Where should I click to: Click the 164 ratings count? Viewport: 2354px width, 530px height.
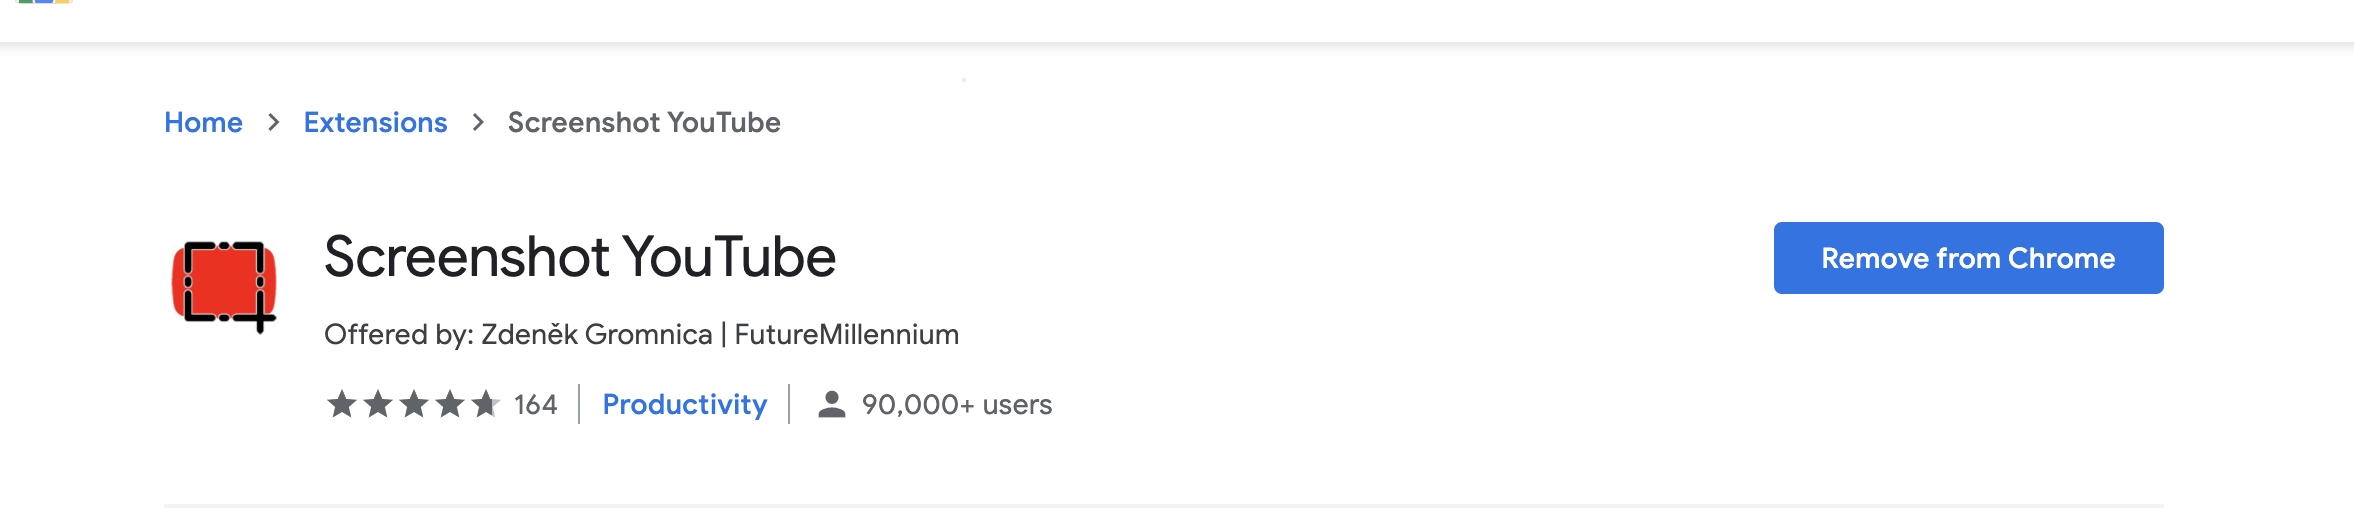click(535, 404)
